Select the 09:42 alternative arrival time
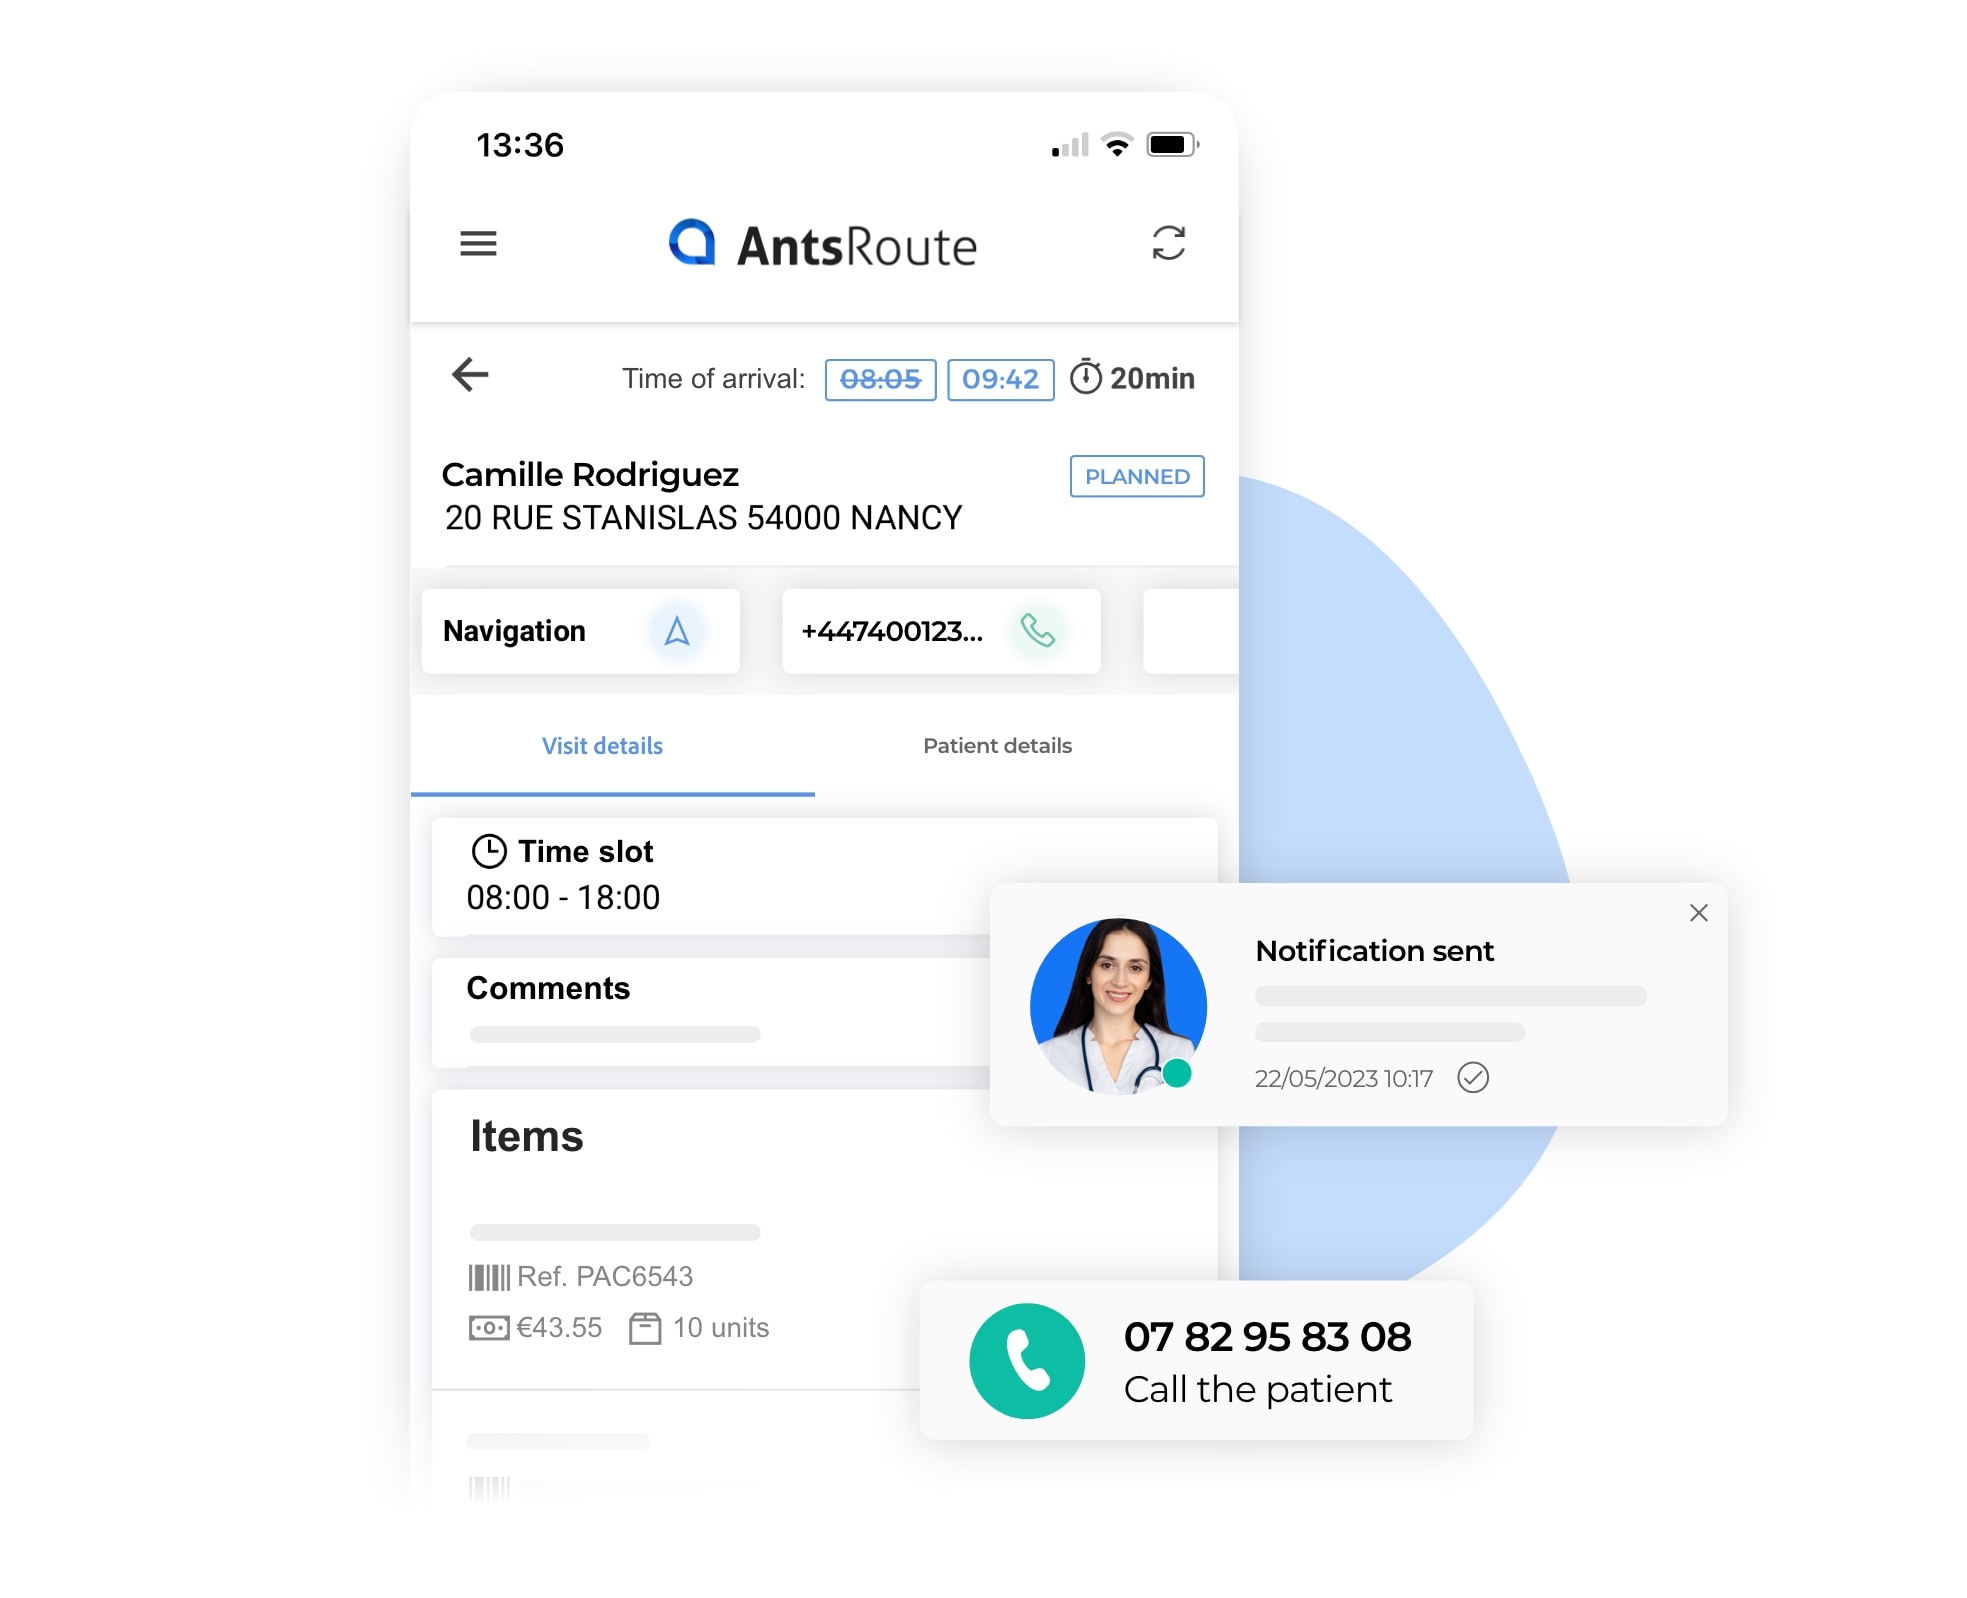 tap(1001, 377)
